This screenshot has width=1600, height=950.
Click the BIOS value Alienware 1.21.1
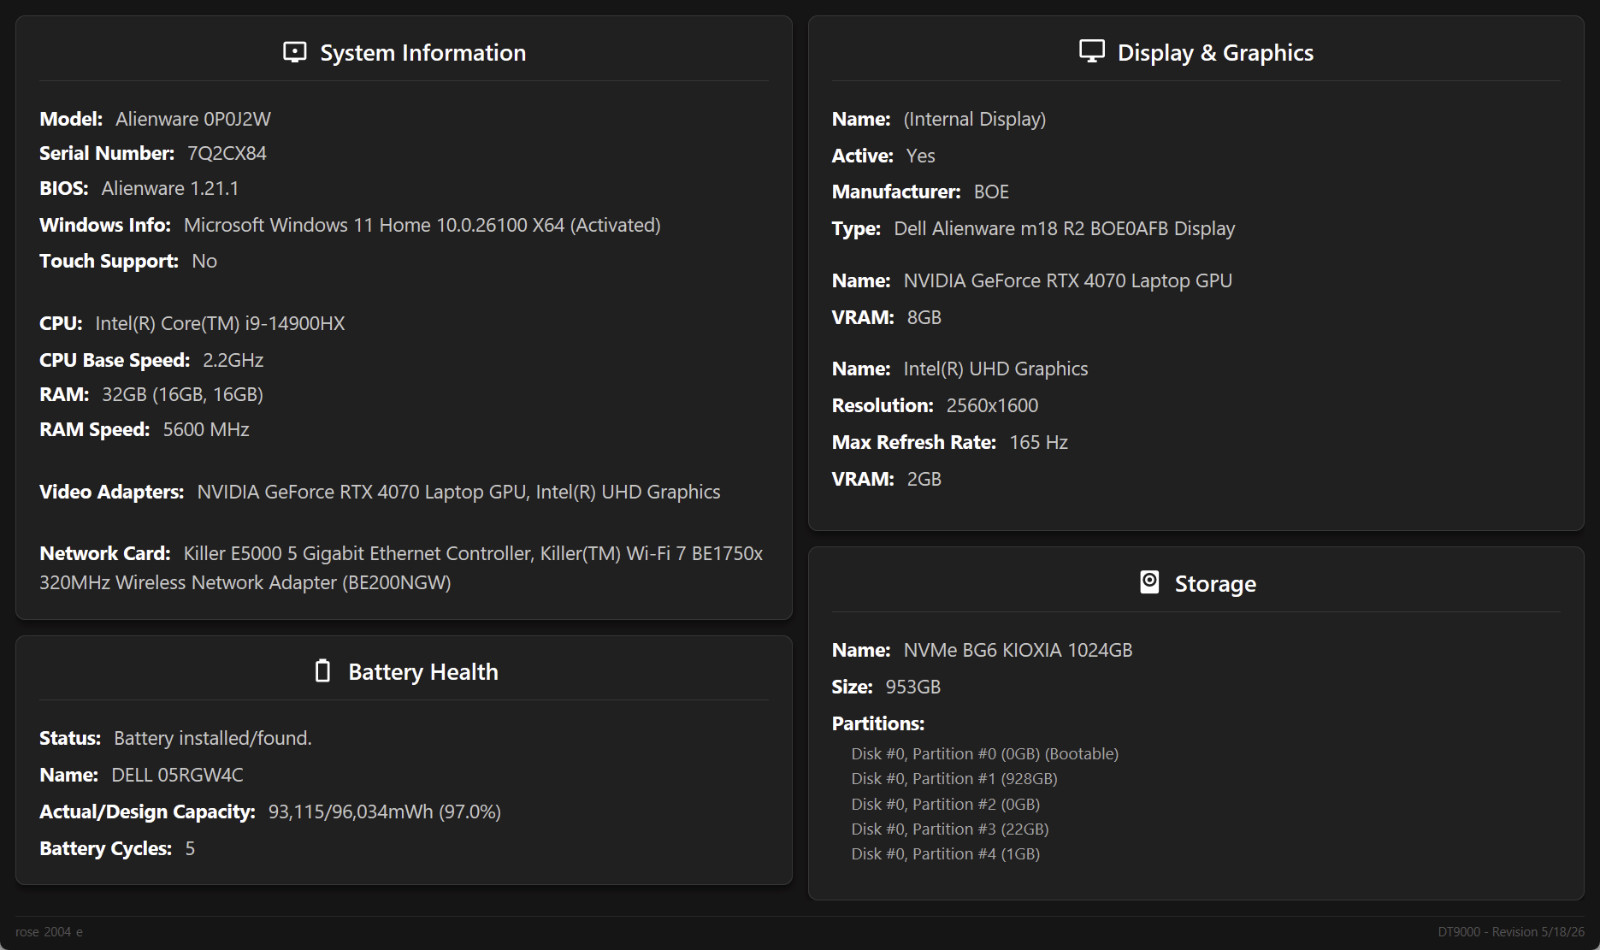pos(170,188)
